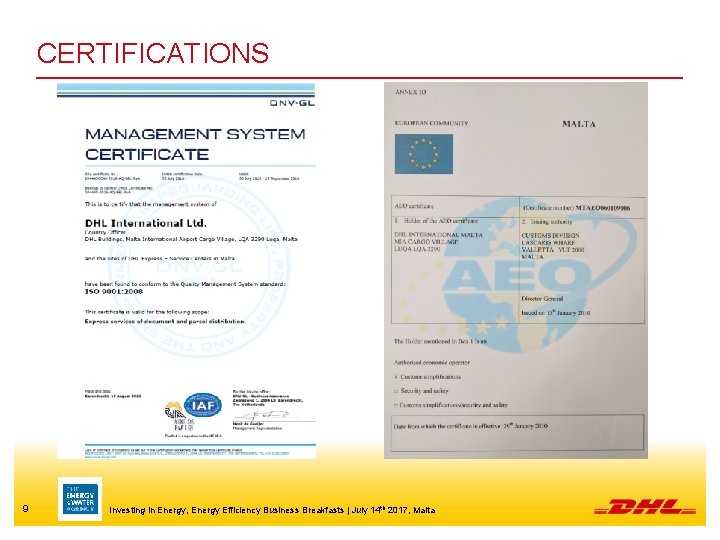Click the AEO certificate number cell
The height and width of the screenshot is (540, 720).
pyautogui.click(x=582, y=207)
